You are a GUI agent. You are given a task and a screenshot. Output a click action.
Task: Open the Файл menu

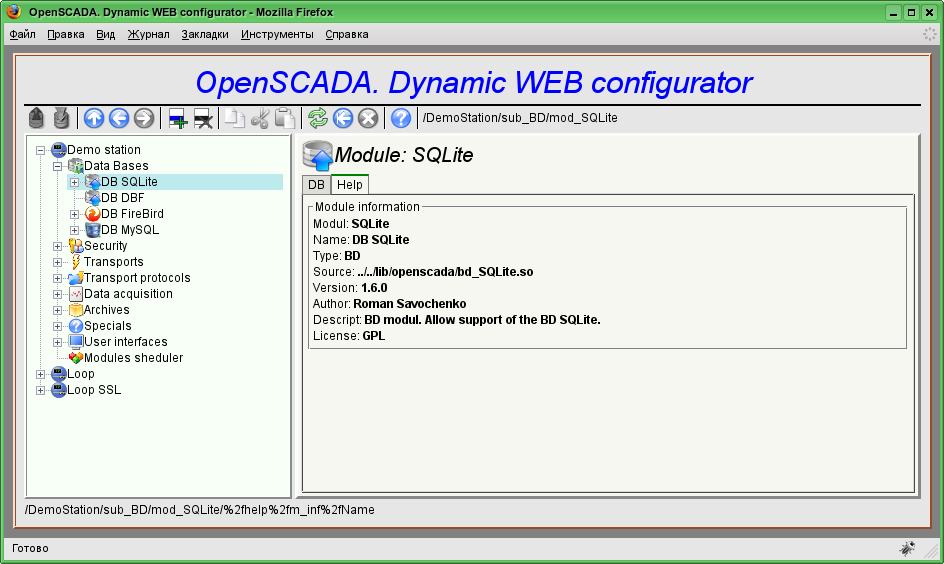tap(22, 34)
